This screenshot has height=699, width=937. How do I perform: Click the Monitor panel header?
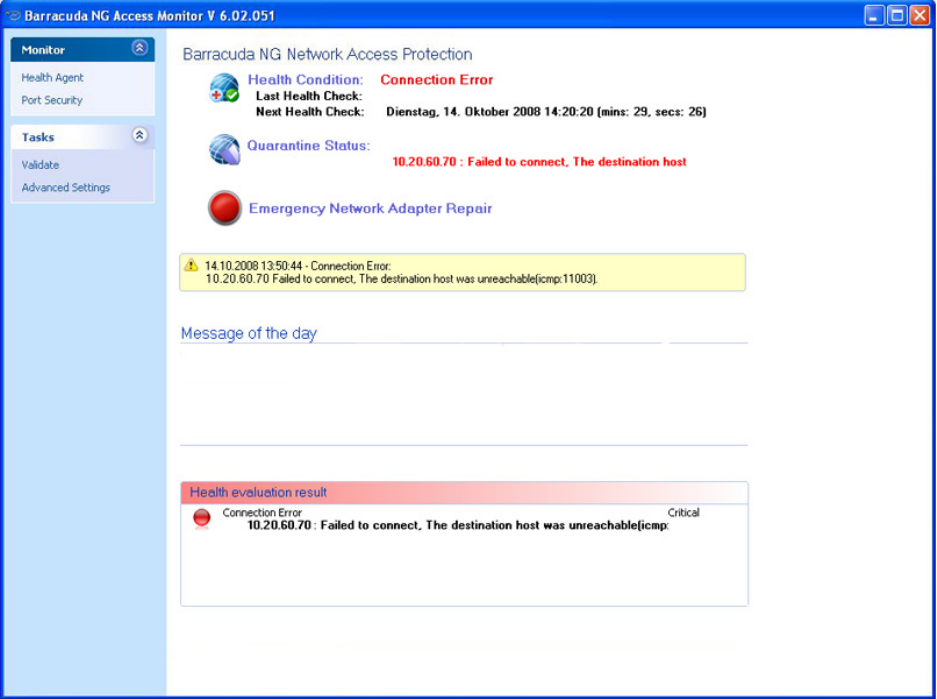82,50
